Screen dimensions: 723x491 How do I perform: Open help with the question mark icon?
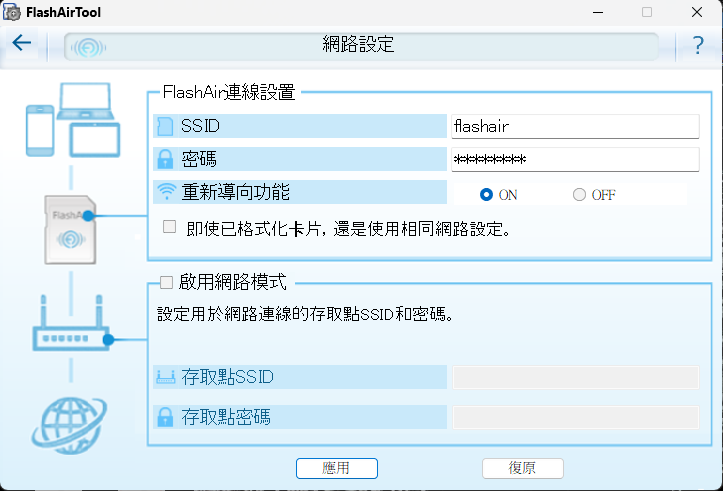[698, 45]
